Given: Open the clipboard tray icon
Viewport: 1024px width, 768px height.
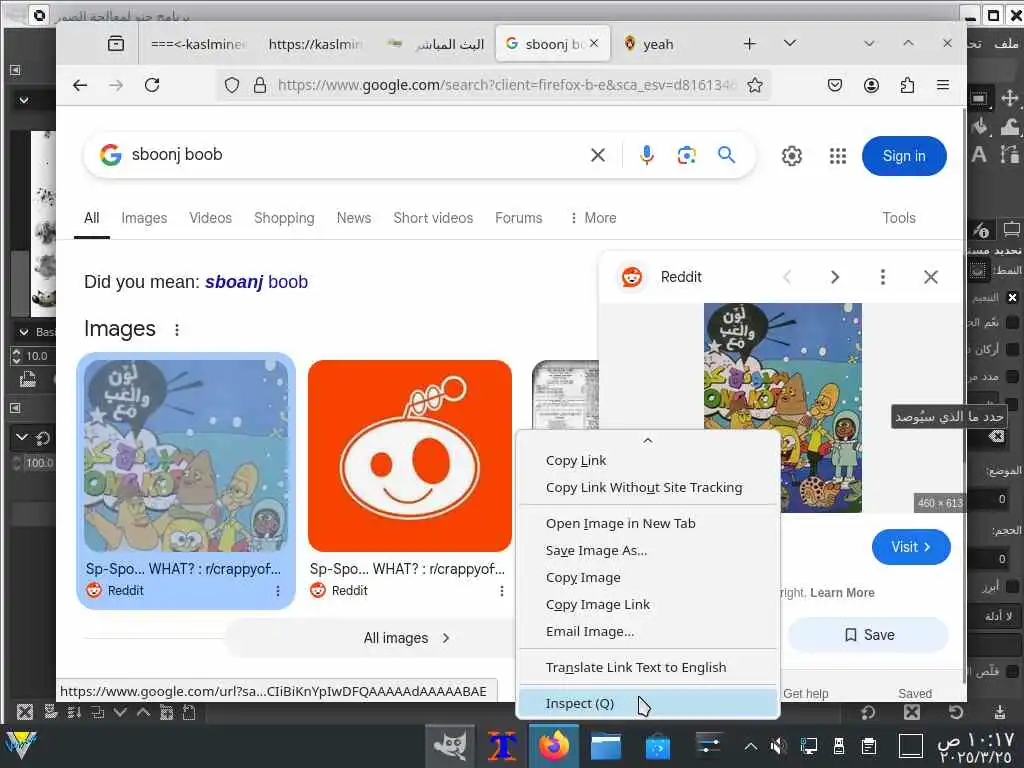Looking at the screenshot, I should pos(869,746).
